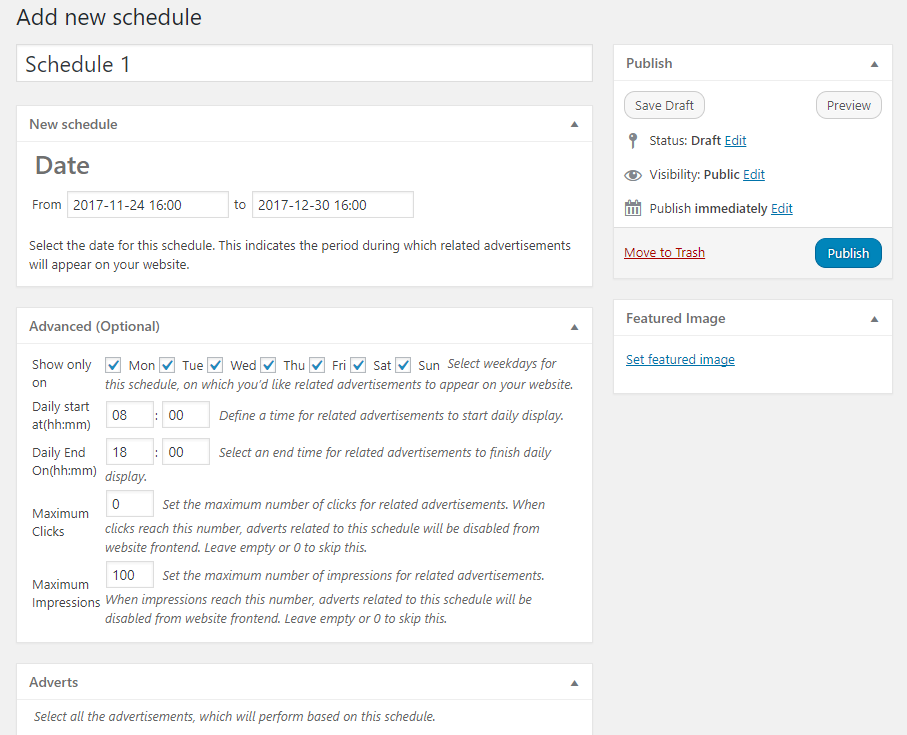
Task: Collapse the Featured Image panel
Action: 875,319
